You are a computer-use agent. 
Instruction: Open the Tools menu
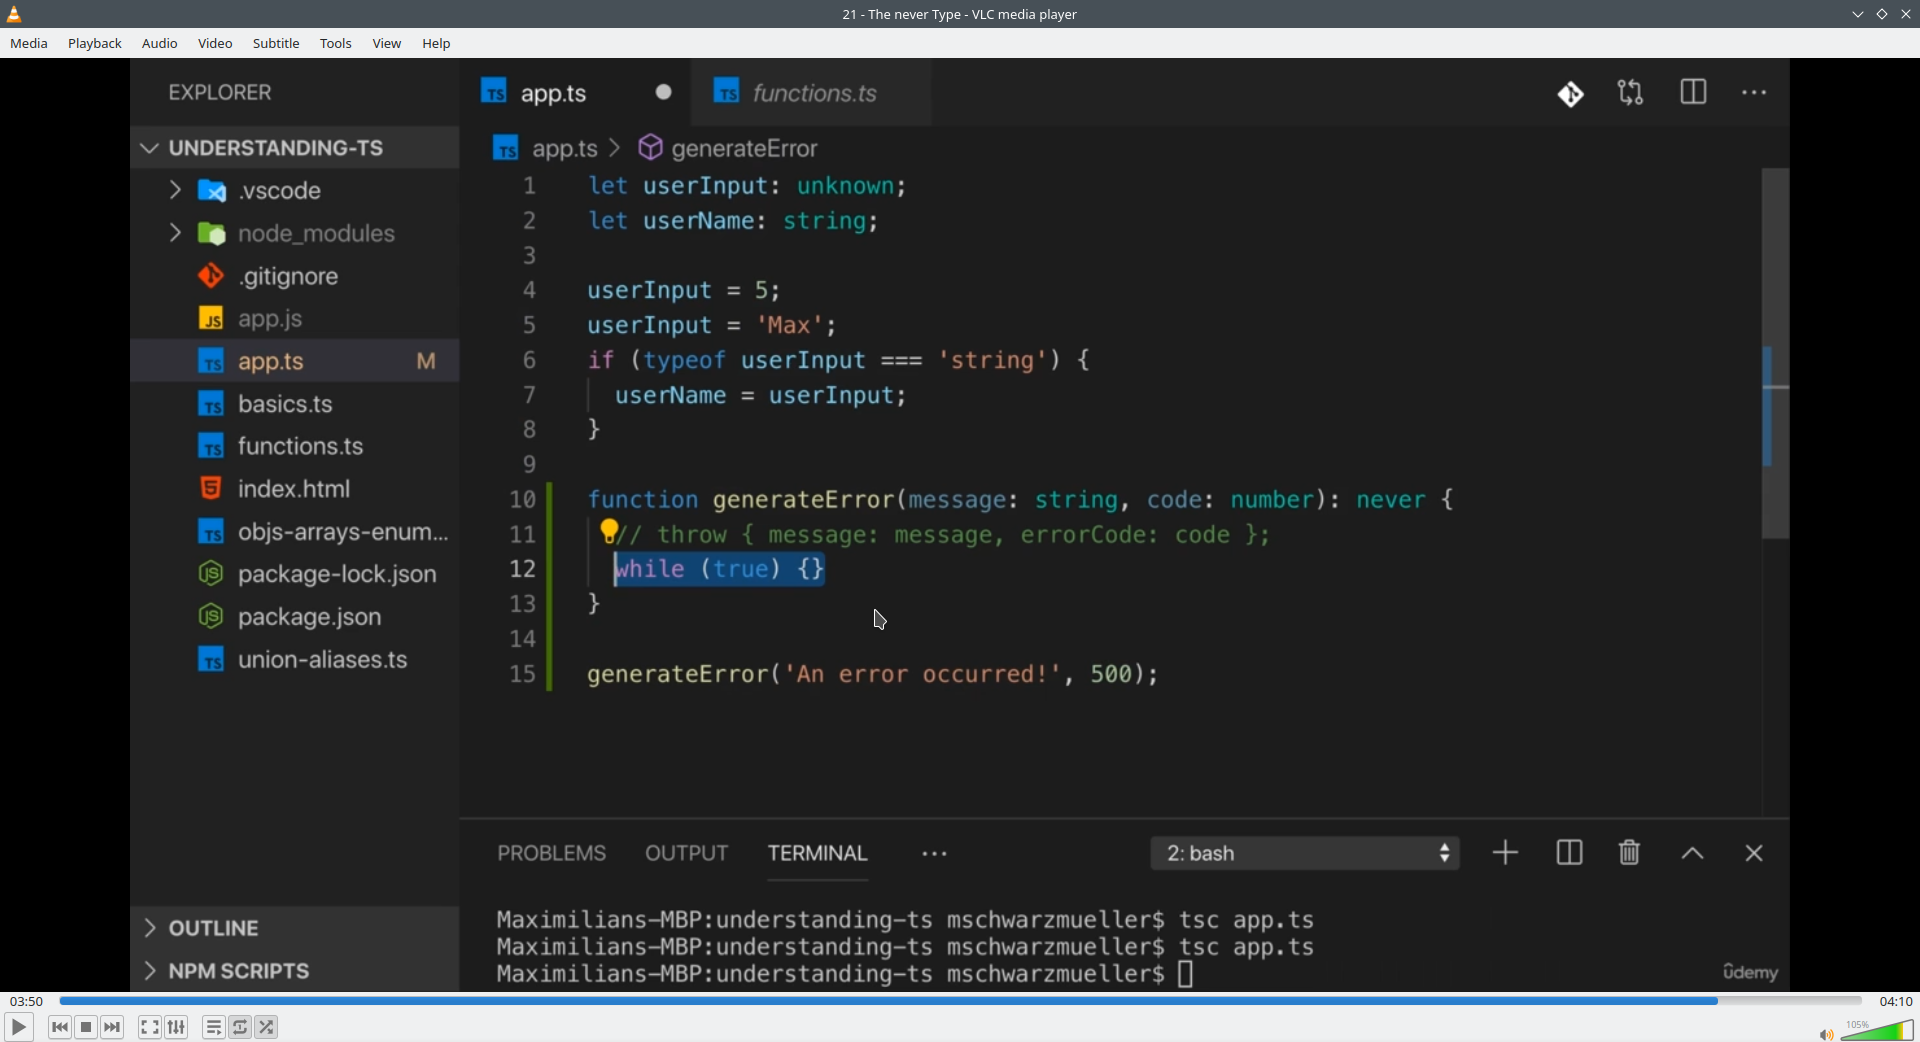[336, 44]
